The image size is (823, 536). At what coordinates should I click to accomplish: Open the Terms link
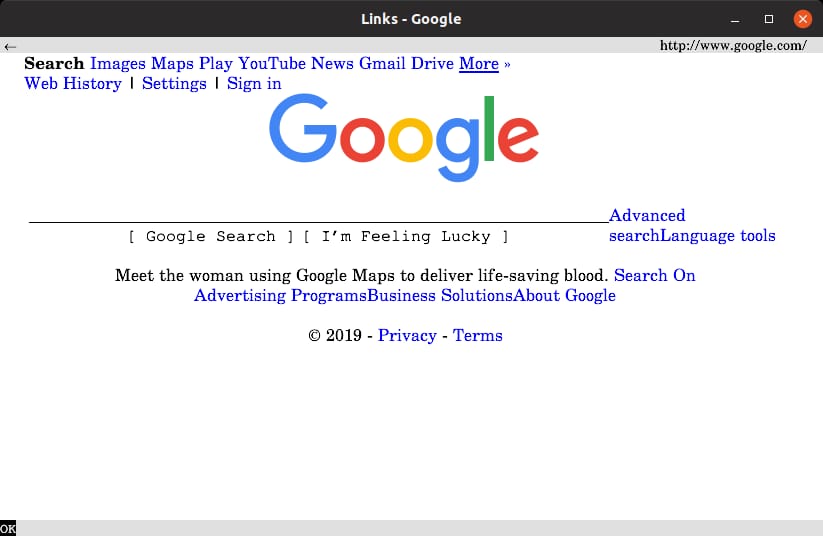tap(478, 336)
